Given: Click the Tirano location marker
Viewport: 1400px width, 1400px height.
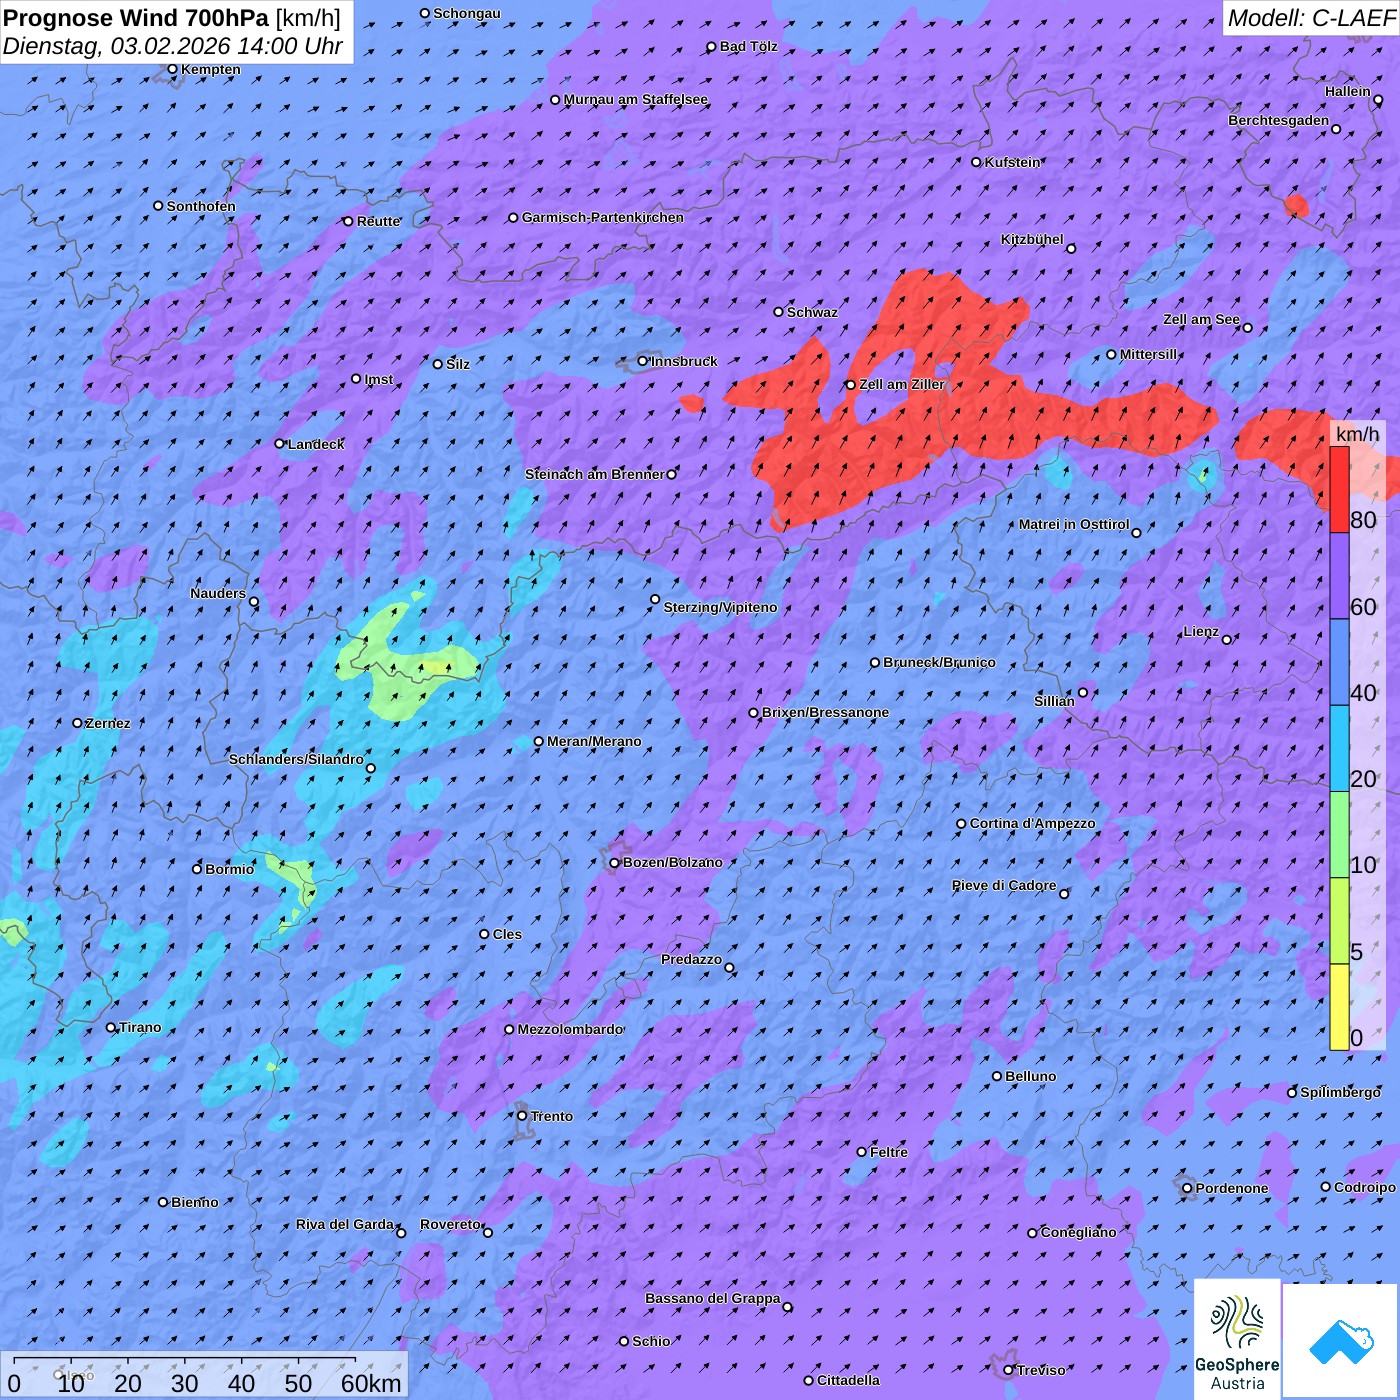Looking at the screenshot, I should [x=111, y=1027].
